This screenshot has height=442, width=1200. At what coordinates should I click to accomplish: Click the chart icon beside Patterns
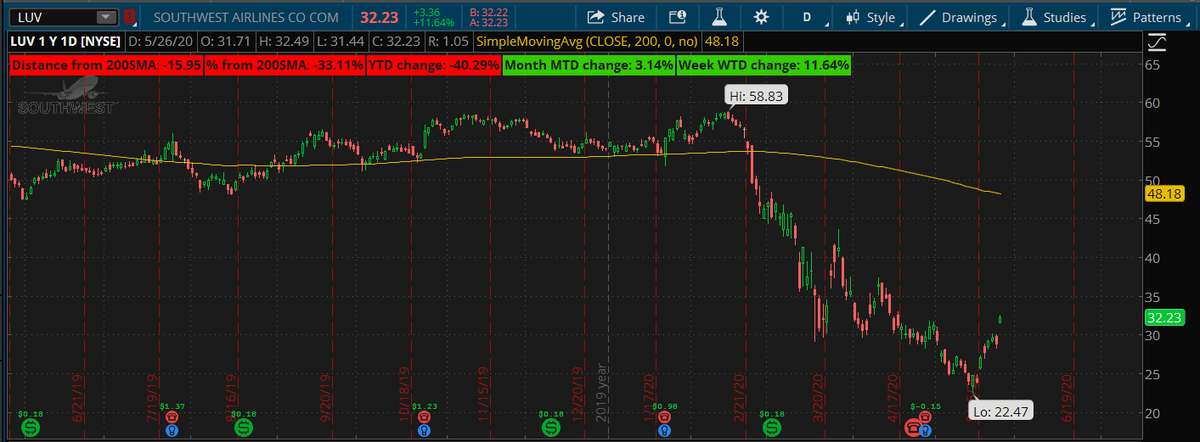pos(1116,17)
